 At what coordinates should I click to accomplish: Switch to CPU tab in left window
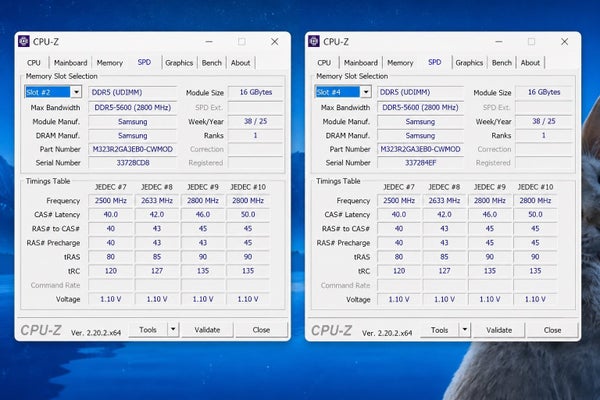click(x=34, y=62)
